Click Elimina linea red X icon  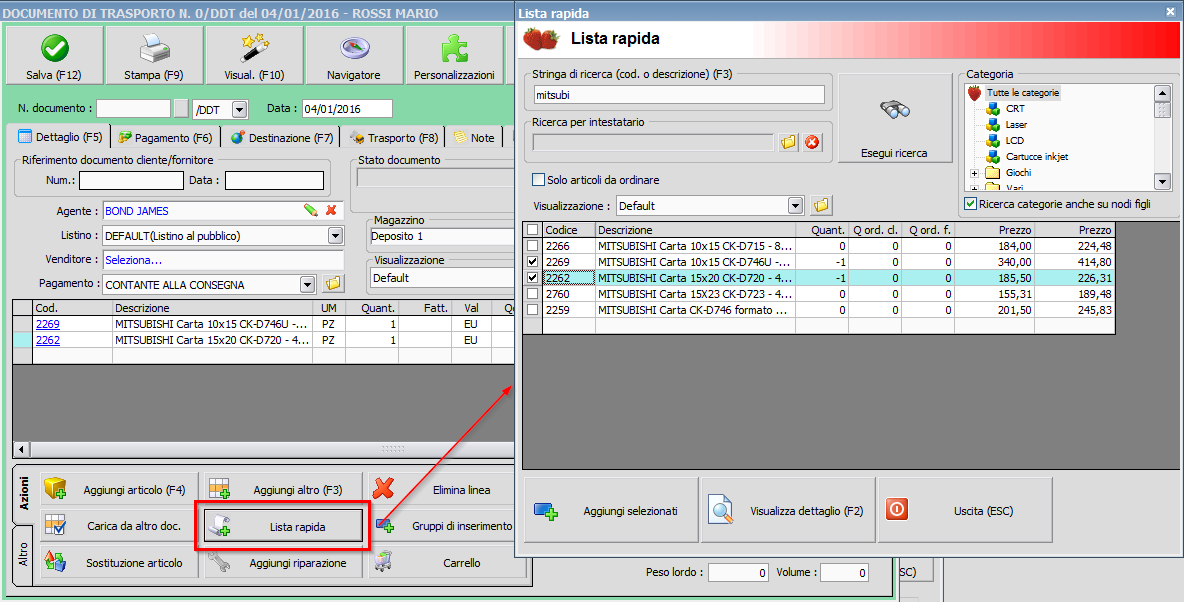[384, 489]
